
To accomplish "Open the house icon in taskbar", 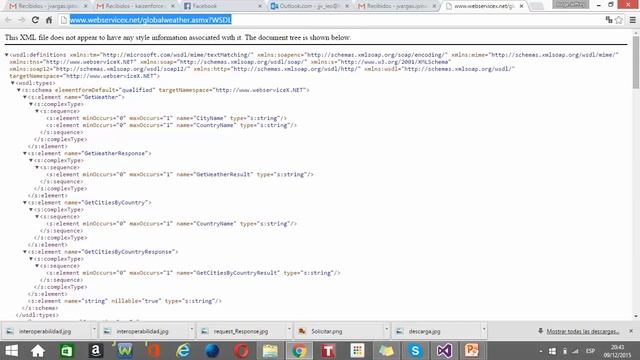I will [x=38, y=351].
